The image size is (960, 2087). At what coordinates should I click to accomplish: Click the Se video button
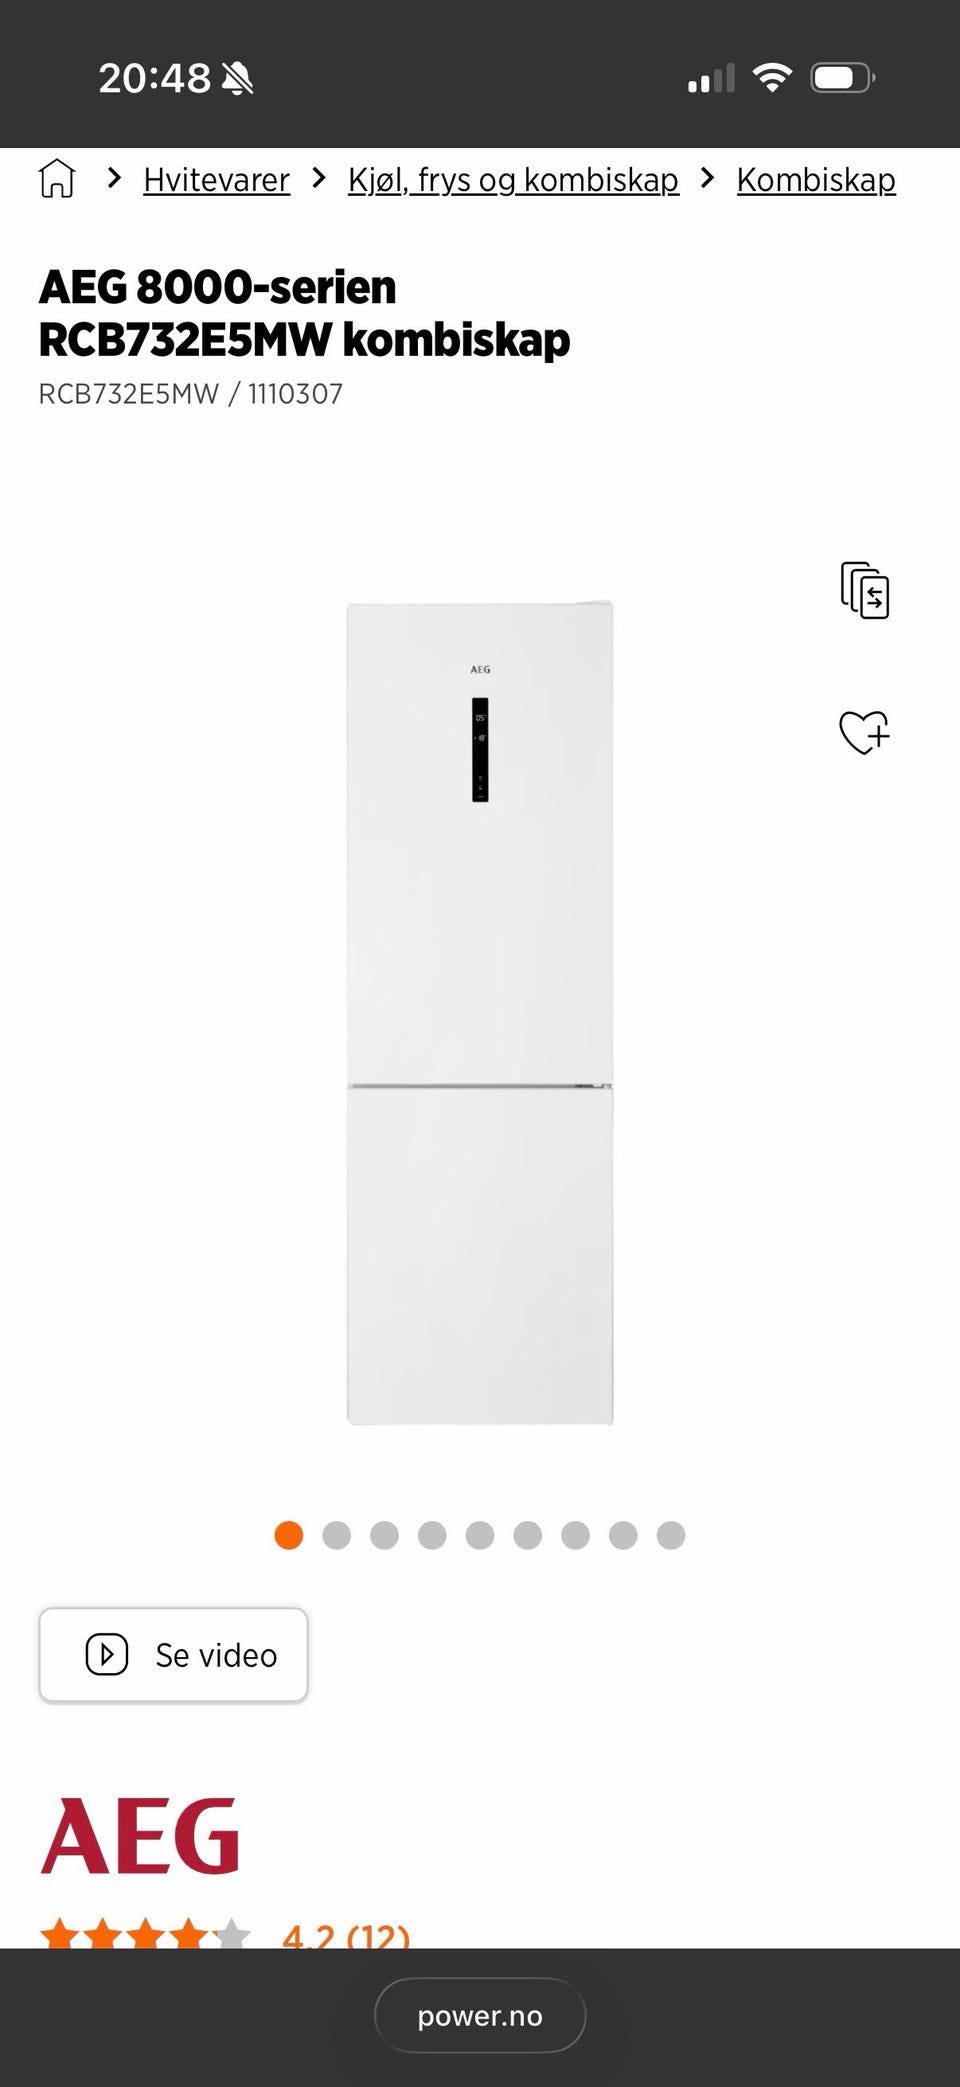(173, 1655)
